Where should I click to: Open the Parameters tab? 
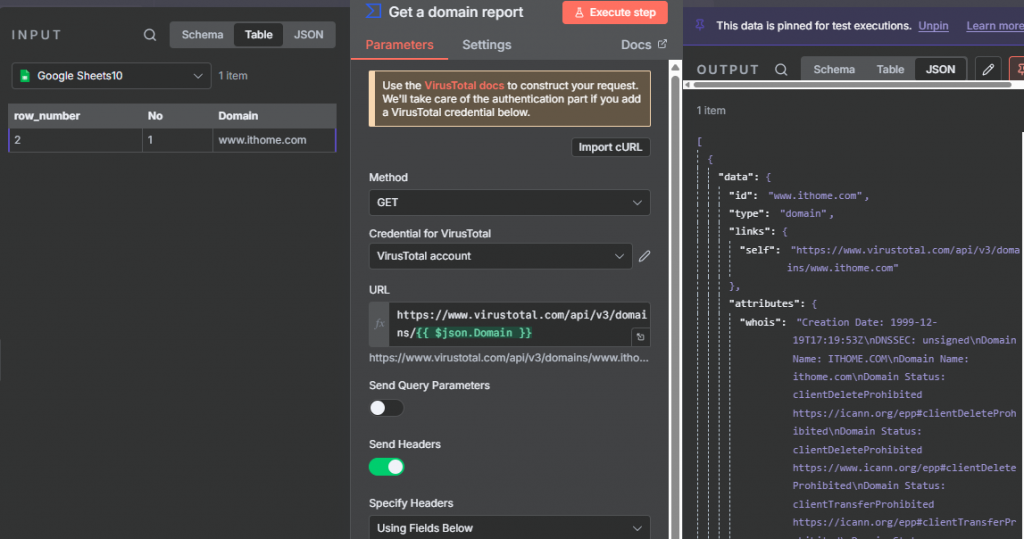[399, 45]
